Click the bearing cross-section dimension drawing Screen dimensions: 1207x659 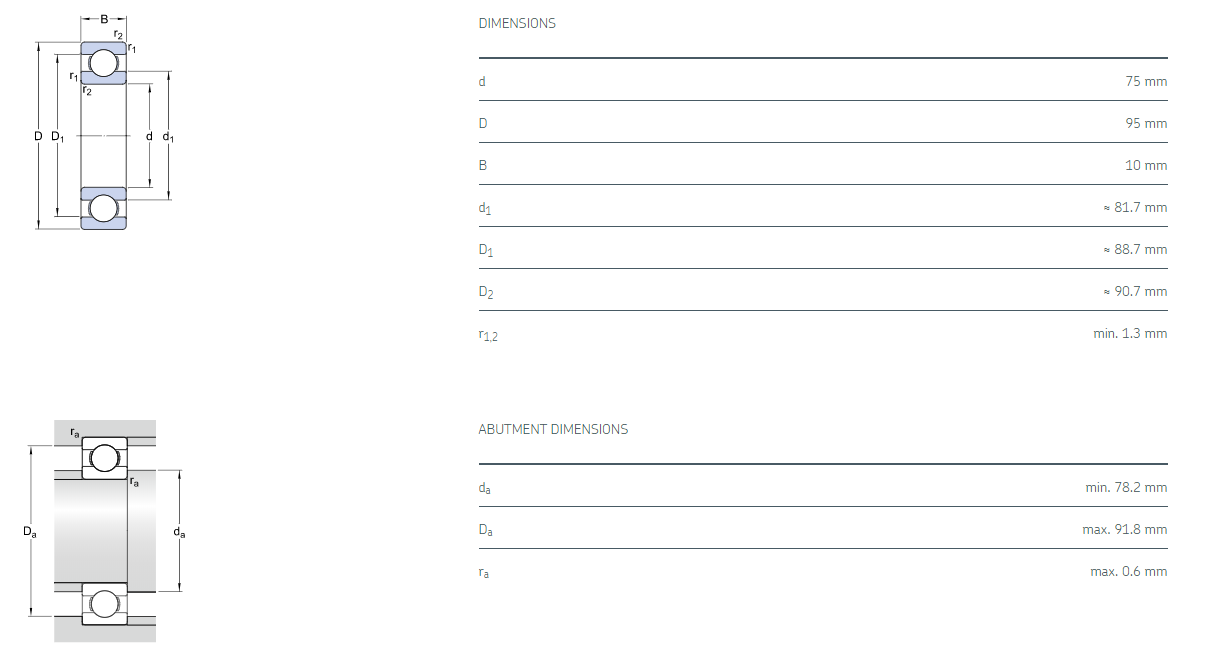tap(104, 123)
